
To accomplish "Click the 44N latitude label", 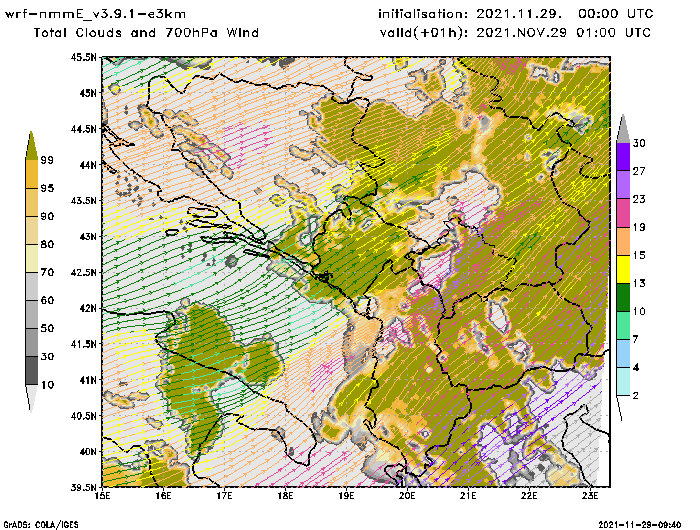I will (88, 165).
